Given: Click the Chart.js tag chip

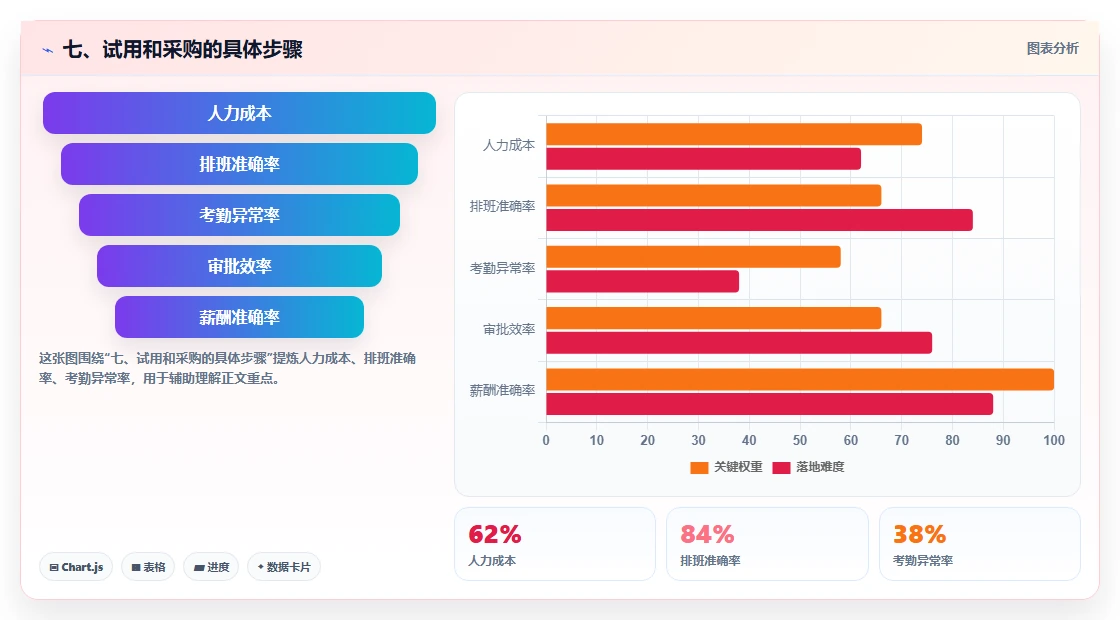Looking at the screenshot, I should click(76, 567).
